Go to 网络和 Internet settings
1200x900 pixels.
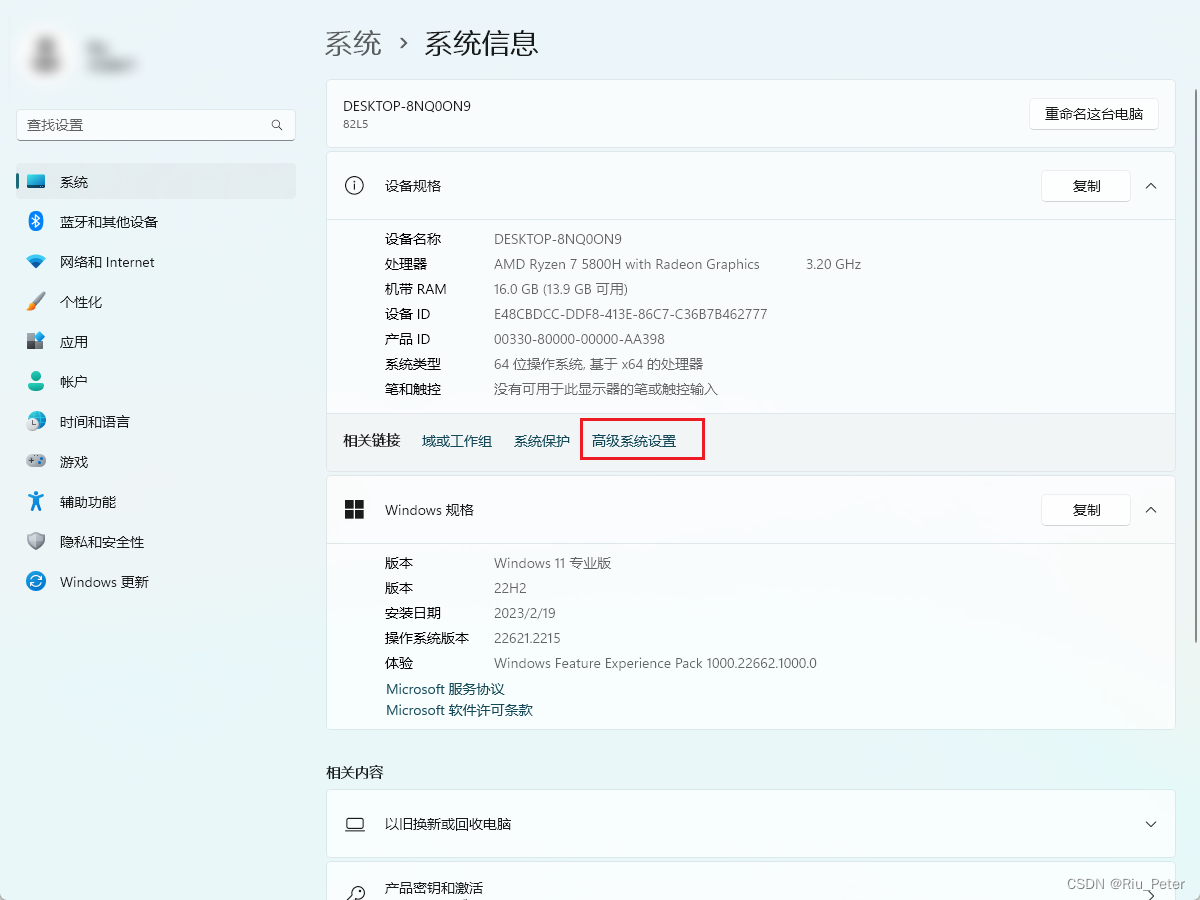tap(156, 262)
